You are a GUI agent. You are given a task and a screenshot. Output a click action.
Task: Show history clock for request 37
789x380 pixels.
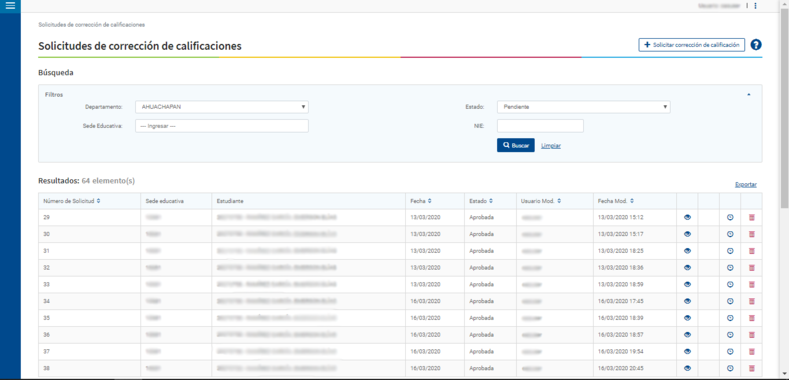730,351
